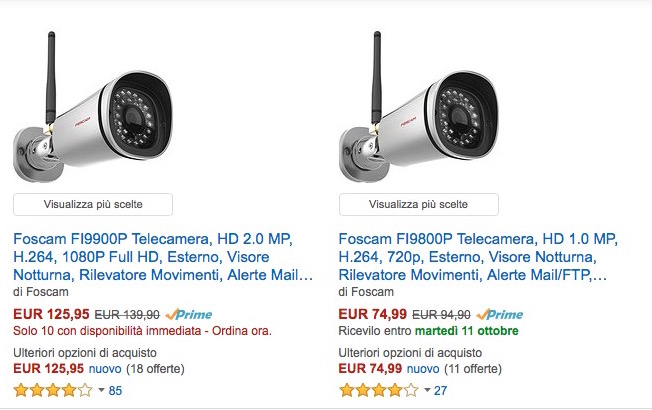This screenshot has width=652, height=410.
Task: Expand the rating dropdown arrow next to 85
Action: (x=102, y=390)
